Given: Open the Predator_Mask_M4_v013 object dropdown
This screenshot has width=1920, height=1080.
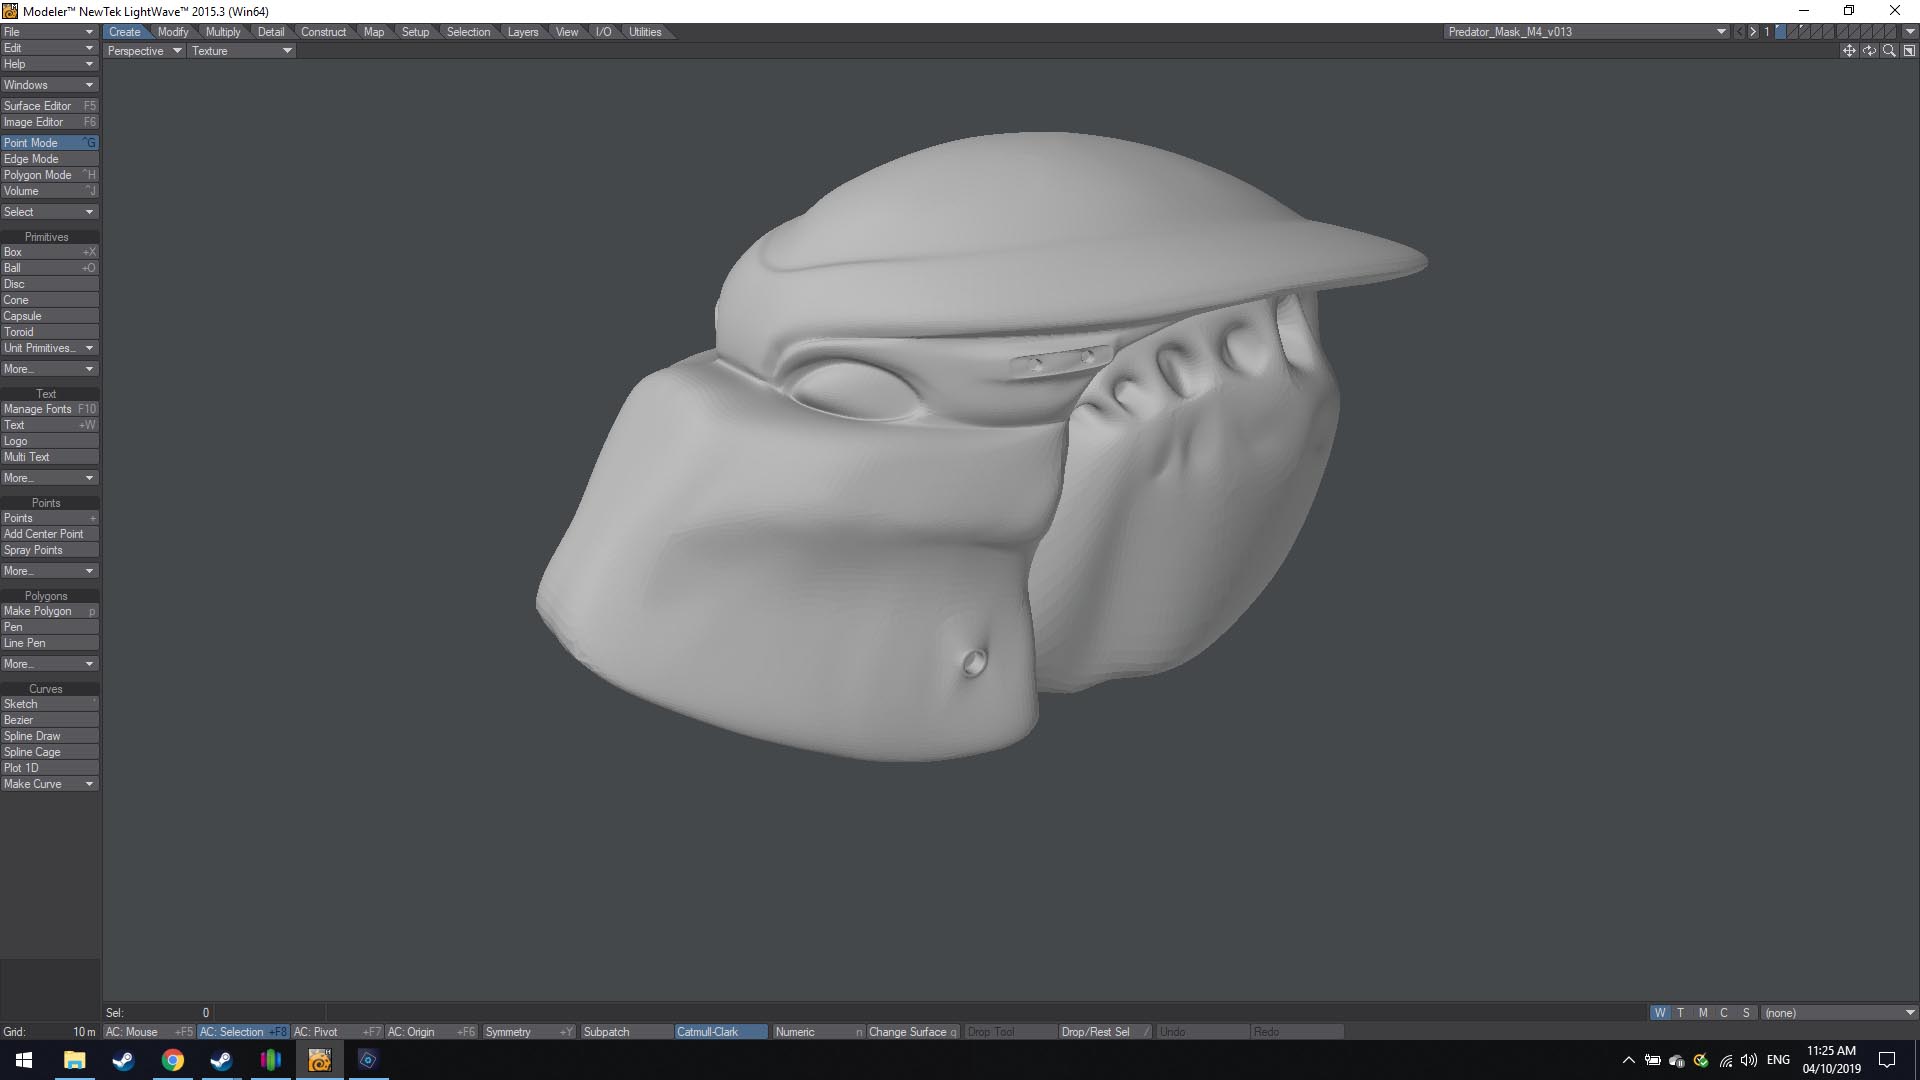Looking at the screenshot, I should 1586,32.
